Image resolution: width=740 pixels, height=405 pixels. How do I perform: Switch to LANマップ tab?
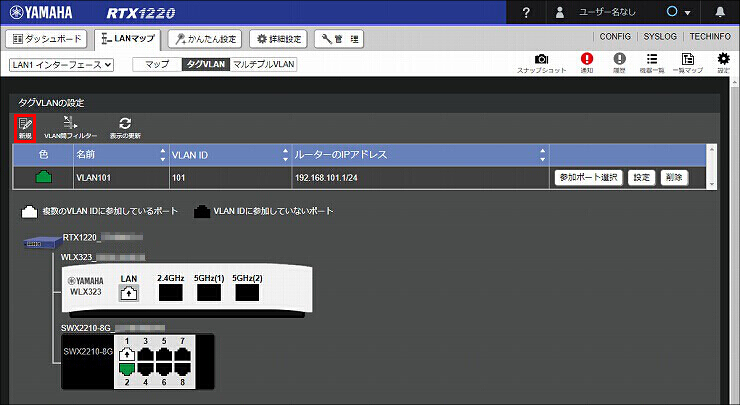tap(127, 39)
